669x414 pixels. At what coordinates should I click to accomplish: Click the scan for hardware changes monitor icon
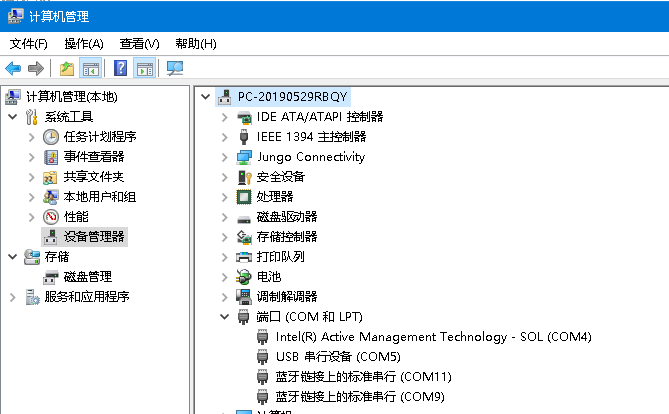(x=175, y=68)
